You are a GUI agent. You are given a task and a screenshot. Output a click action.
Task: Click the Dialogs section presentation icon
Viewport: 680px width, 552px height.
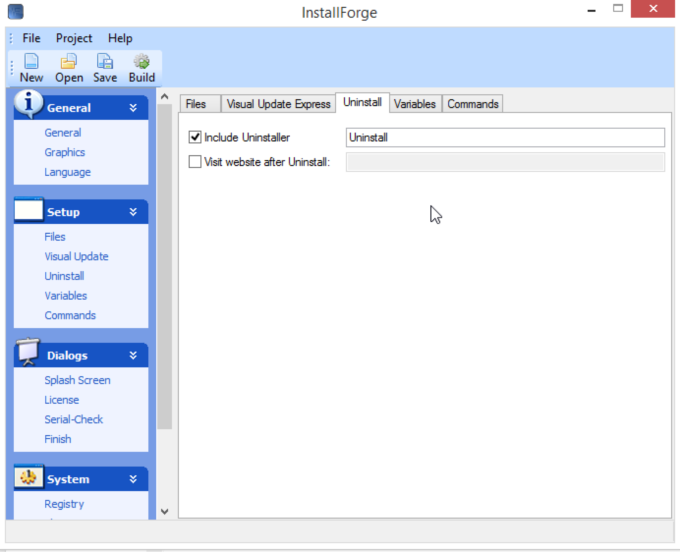28,352
